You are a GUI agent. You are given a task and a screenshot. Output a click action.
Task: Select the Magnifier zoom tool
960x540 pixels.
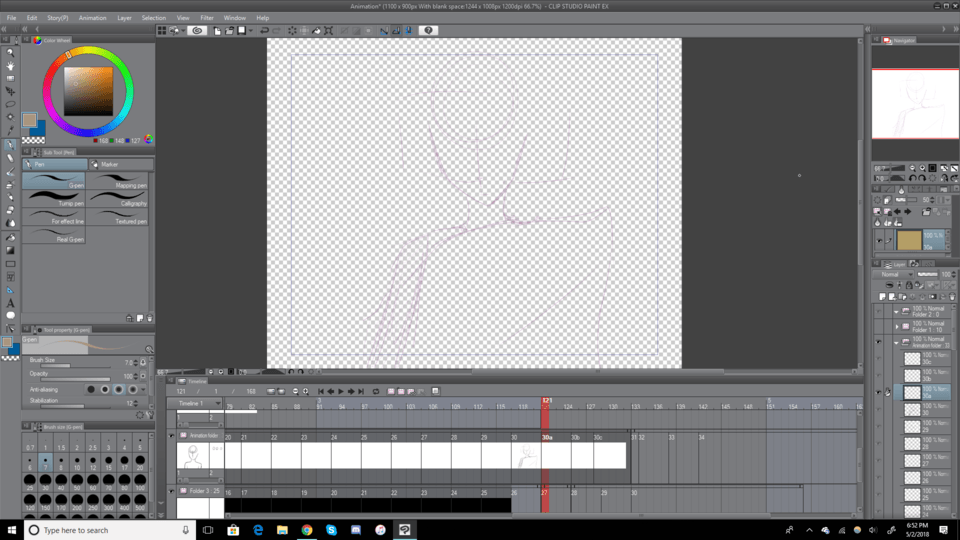[11, 53]
